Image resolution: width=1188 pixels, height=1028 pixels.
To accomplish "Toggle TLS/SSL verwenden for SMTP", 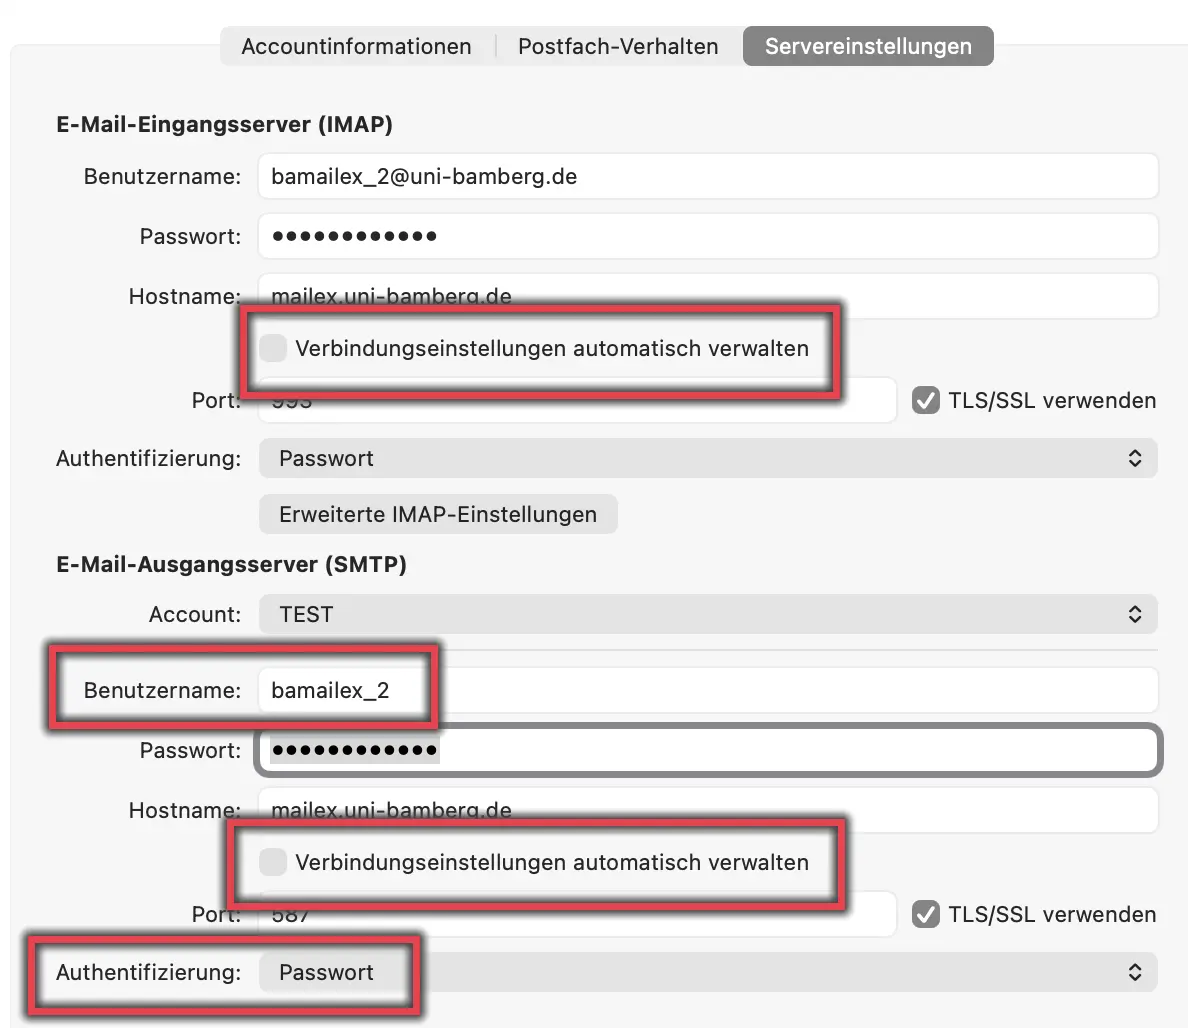I will click(x=926, y=915).
